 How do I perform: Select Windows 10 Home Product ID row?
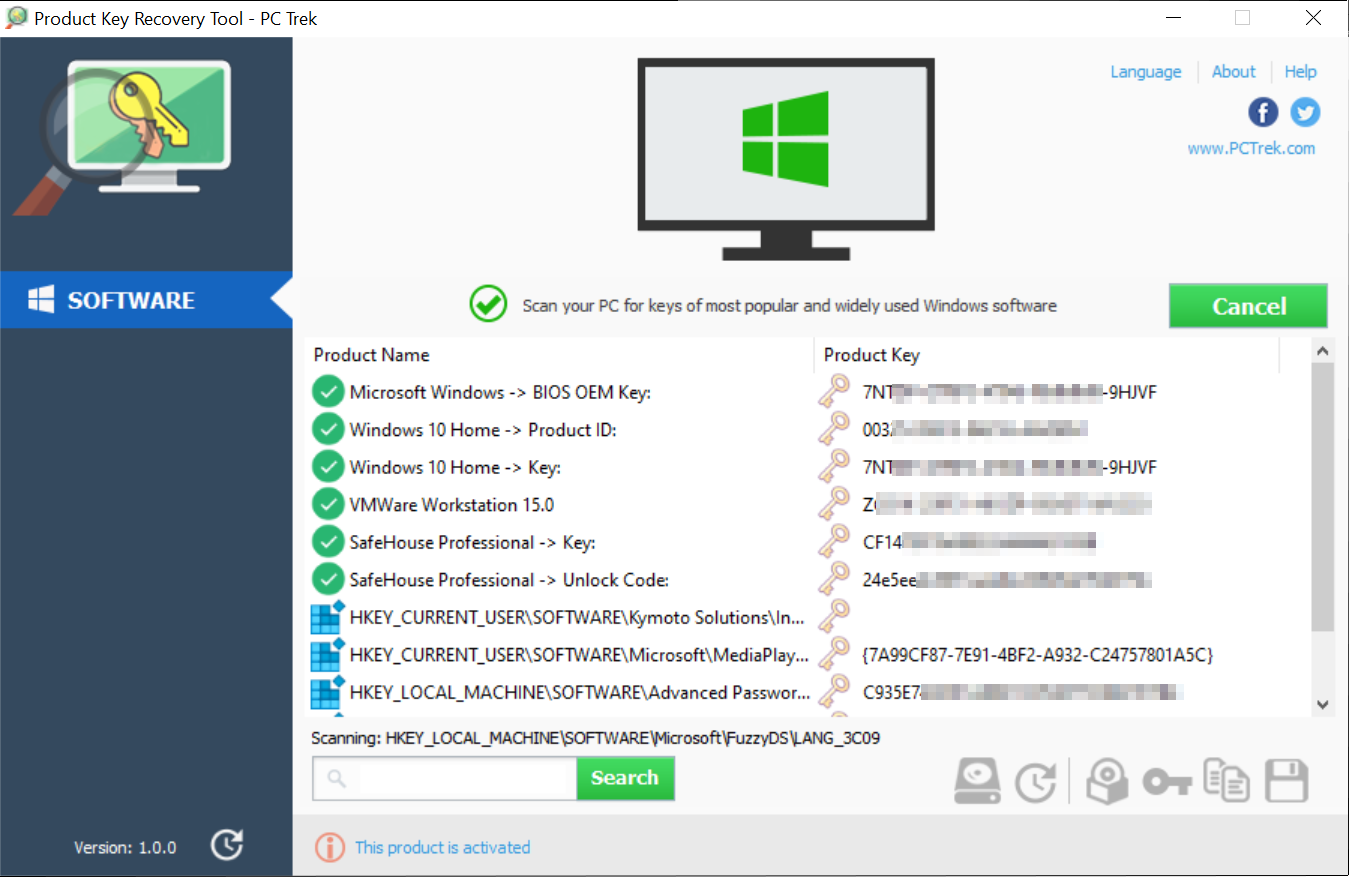[x=806, y=430]
